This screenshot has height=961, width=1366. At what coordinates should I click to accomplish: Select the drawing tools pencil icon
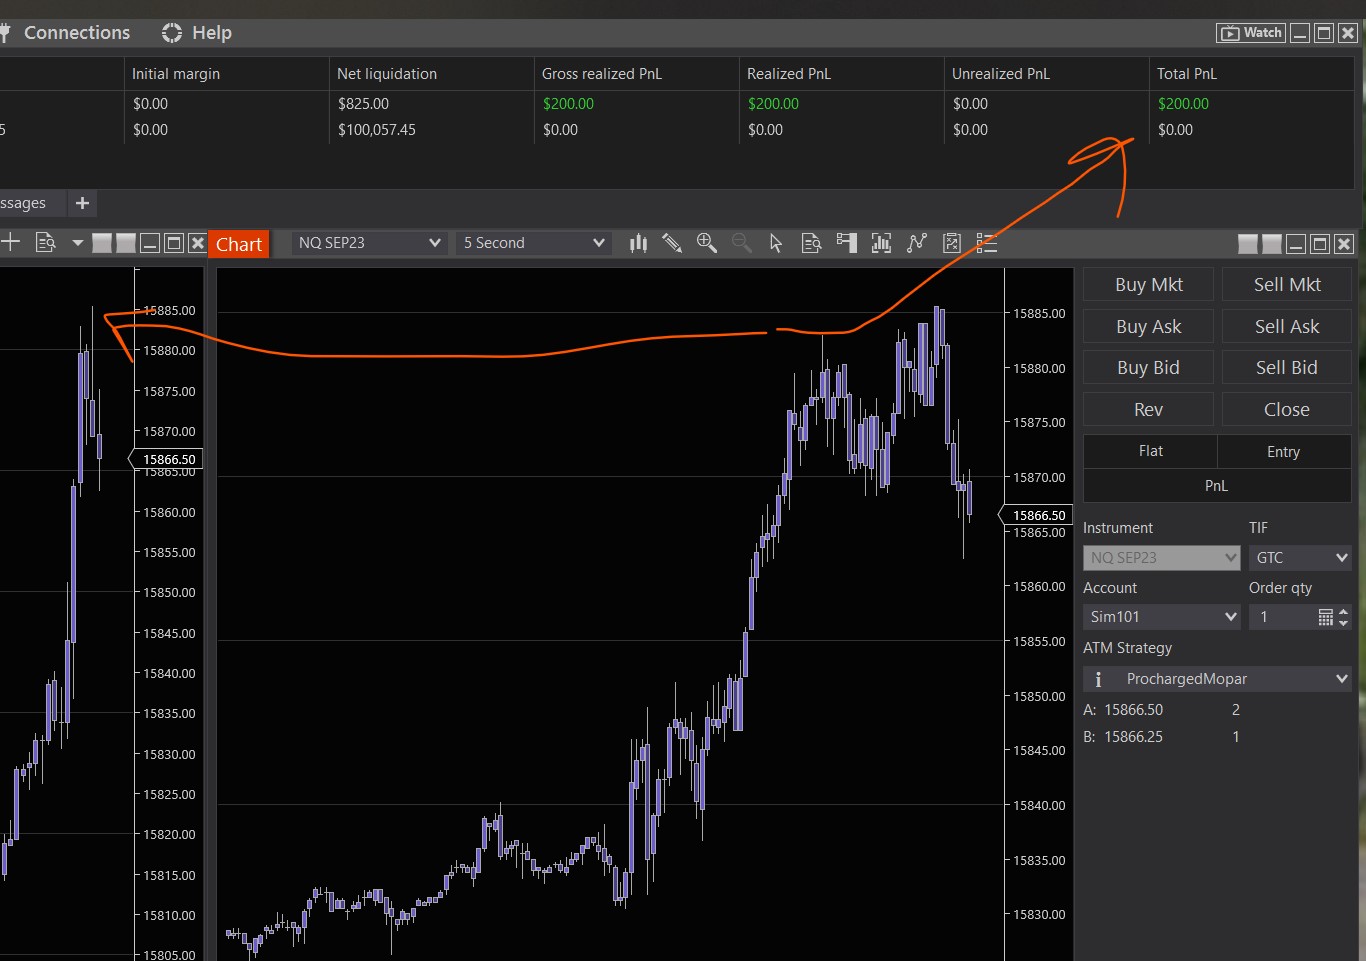[x=672, y=243]
